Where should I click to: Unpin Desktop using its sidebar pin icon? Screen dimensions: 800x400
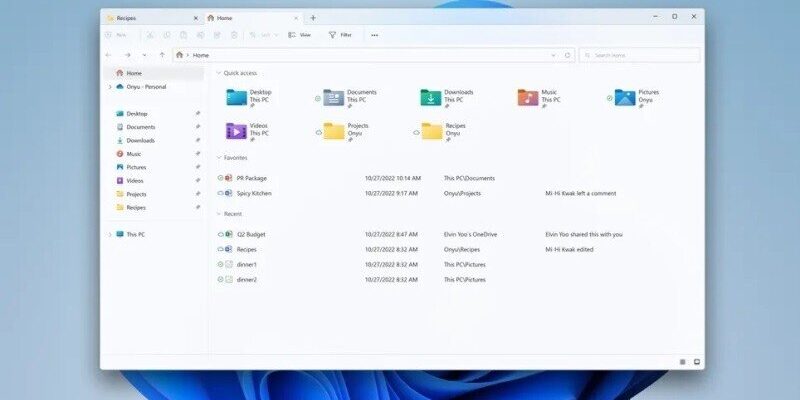tap(198, 114)
